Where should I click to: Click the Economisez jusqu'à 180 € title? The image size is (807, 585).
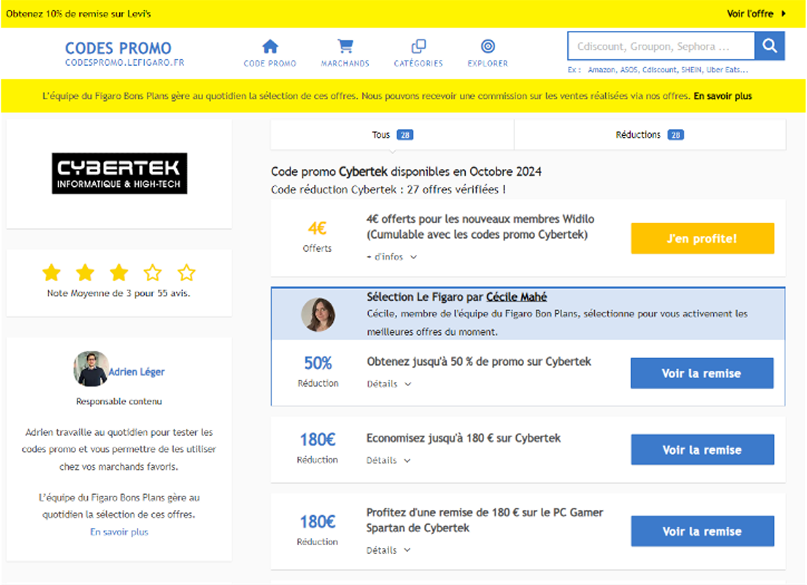(x=464, y=438)
